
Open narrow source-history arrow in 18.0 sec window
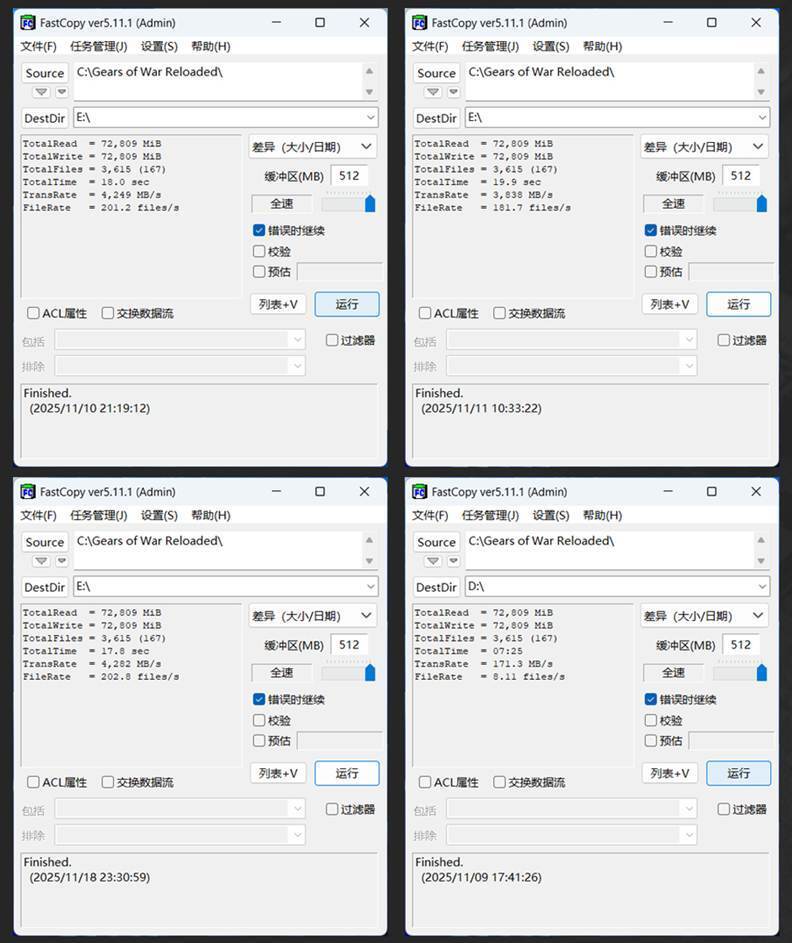pos(62,92)
